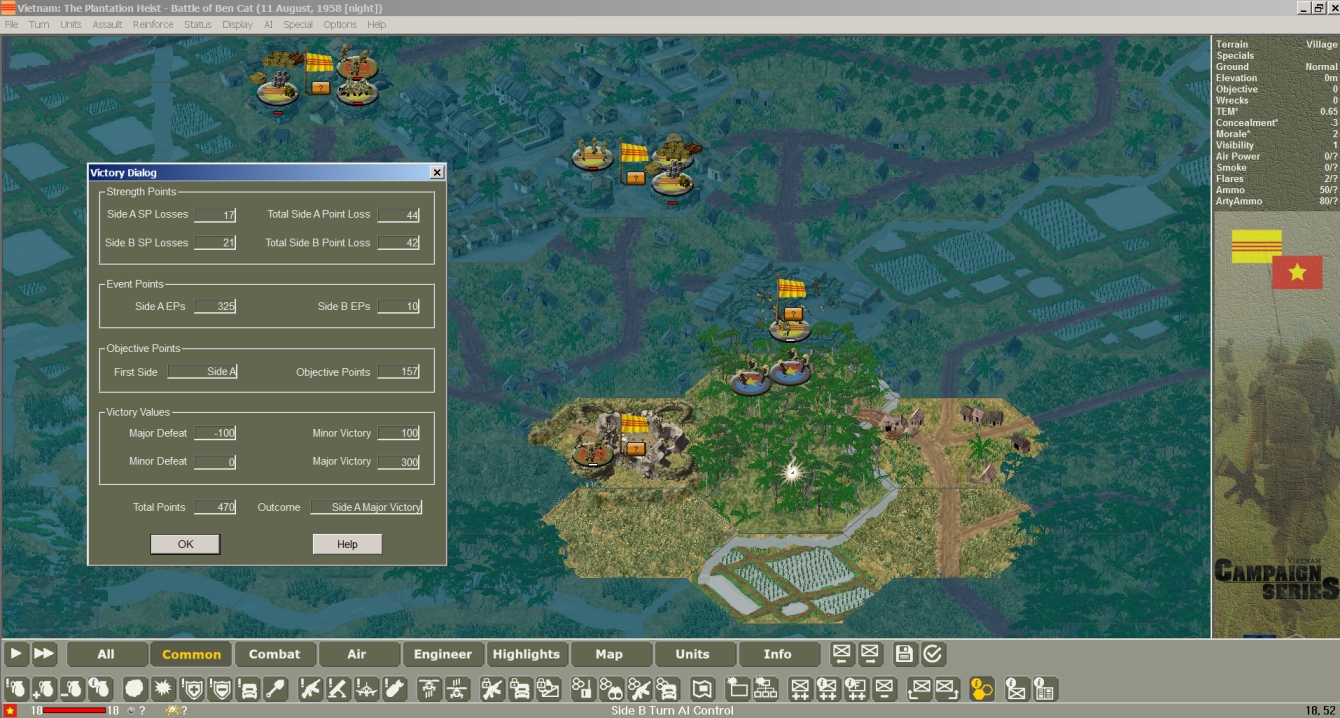Click the Side A SP Losses field

click(x=215, y=215)
